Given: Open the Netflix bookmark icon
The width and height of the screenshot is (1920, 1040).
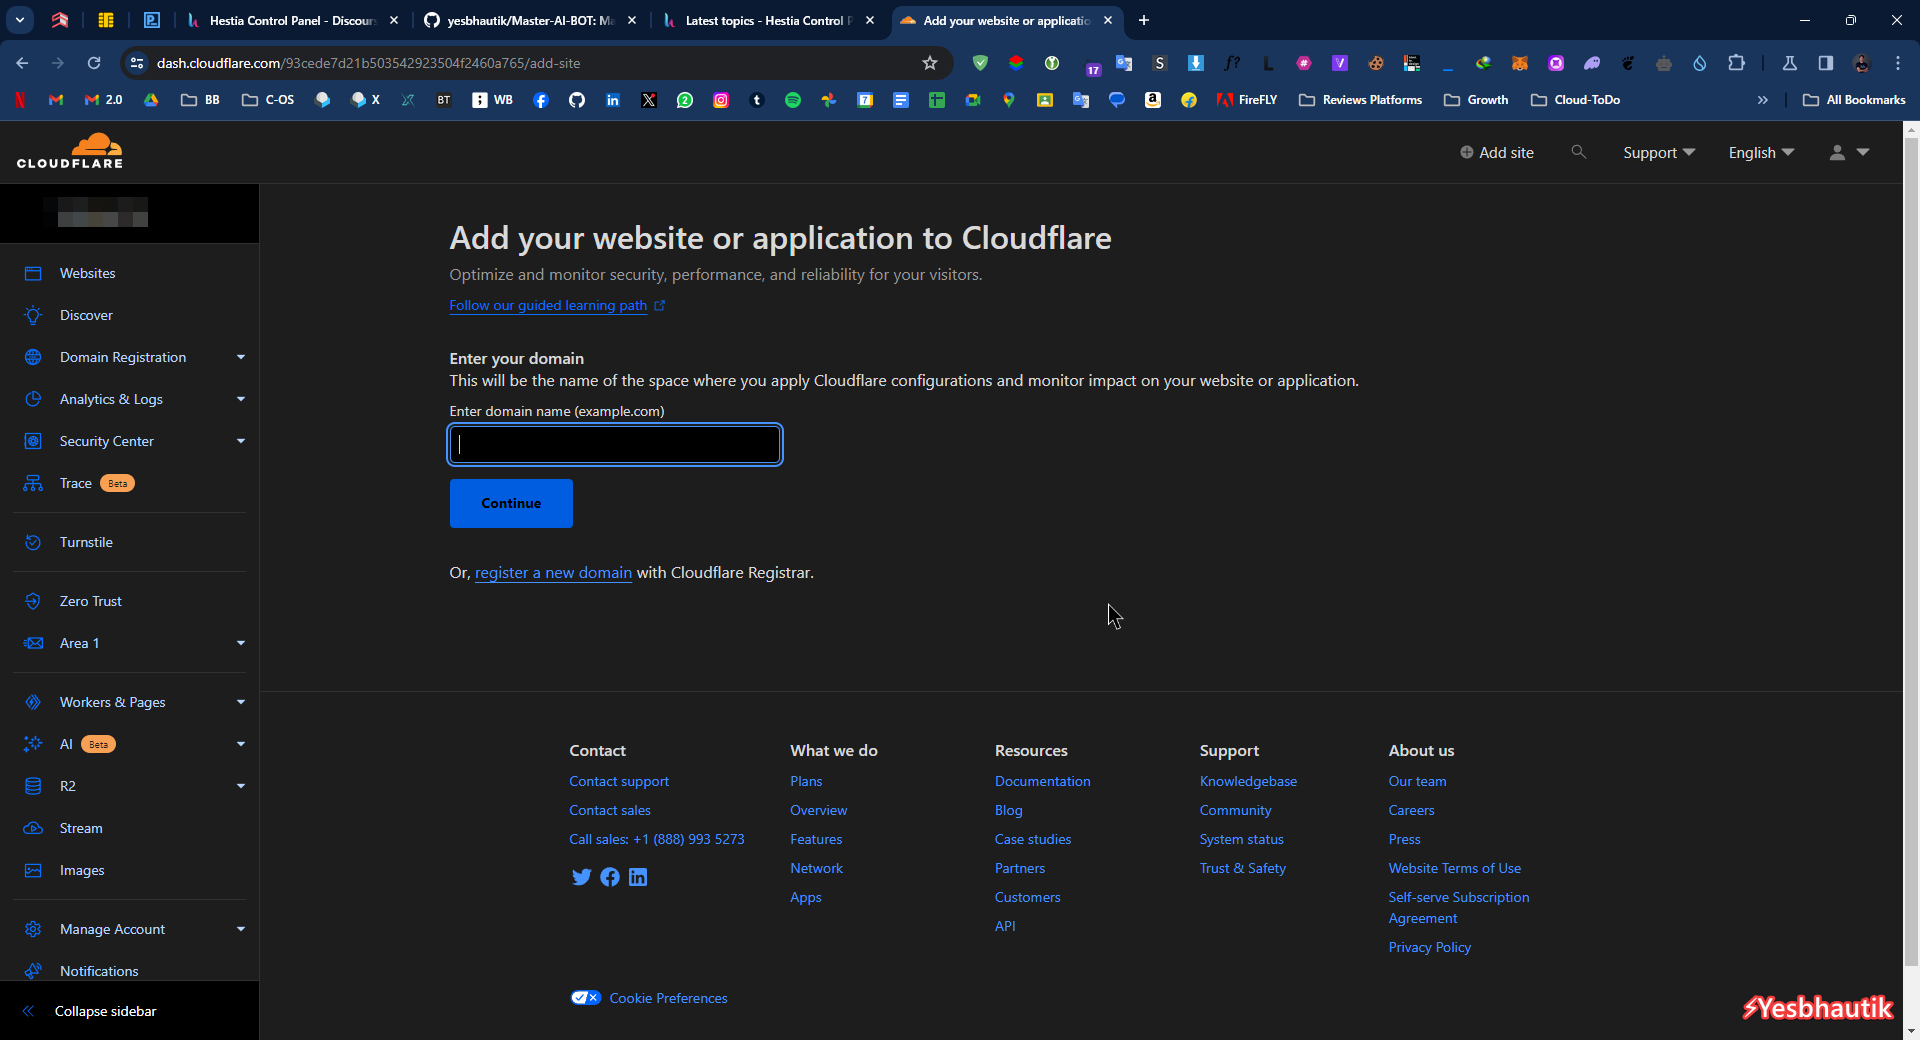Looking at the screenshot, I should coord(19,100).
